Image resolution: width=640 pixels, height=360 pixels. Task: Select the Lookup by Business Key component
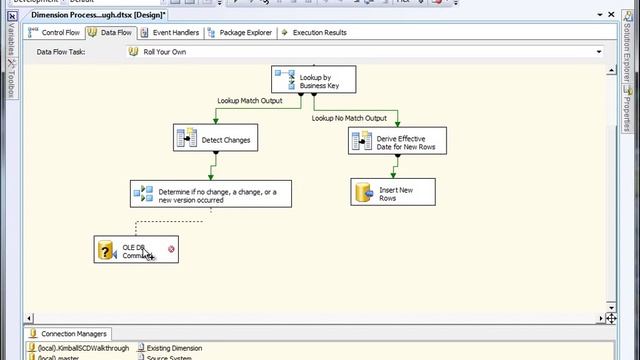tap(313, 79)
